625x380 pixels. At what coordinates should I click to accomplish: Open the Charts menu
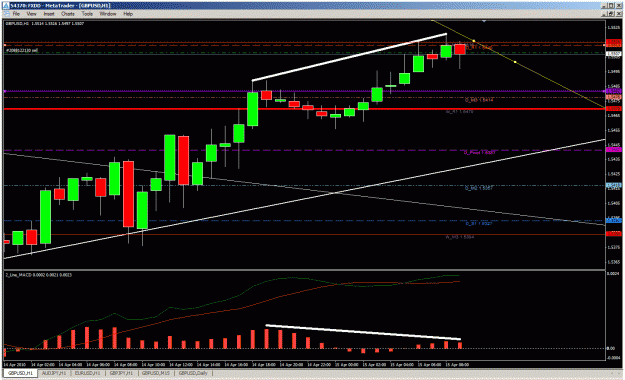click(68, 14)
